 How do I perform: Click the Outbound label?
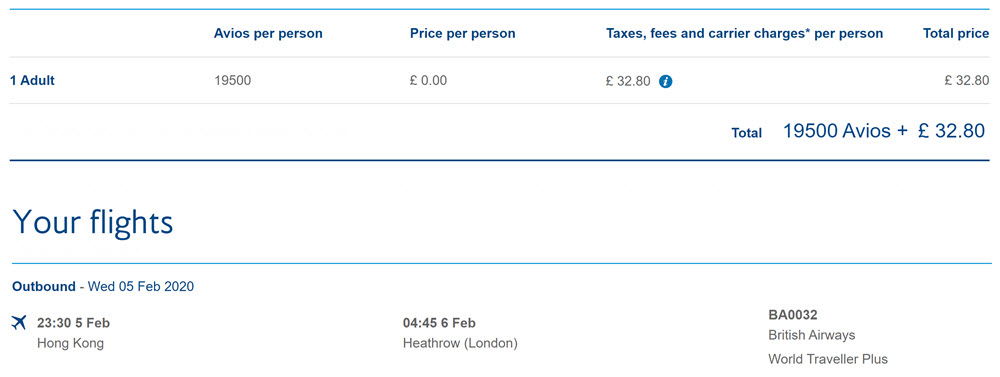[x=43, y=286]
